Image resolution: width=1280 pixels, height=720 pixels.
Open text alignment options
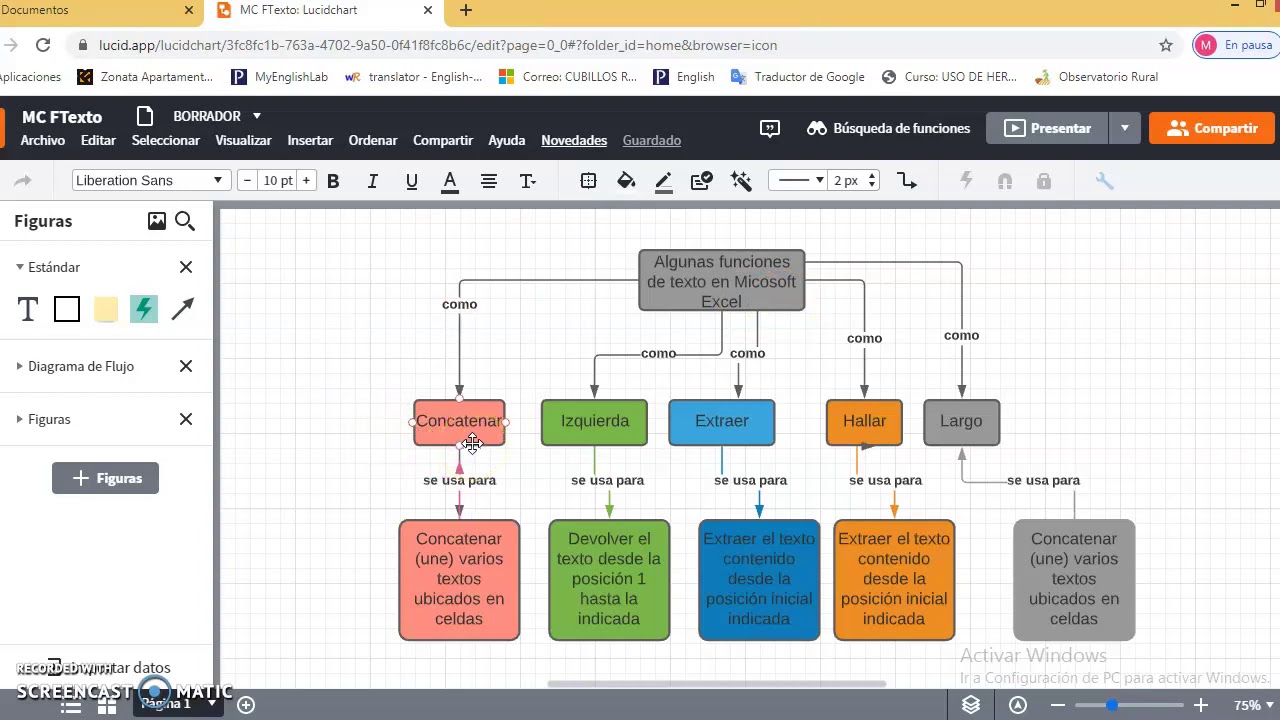[489, 181]
